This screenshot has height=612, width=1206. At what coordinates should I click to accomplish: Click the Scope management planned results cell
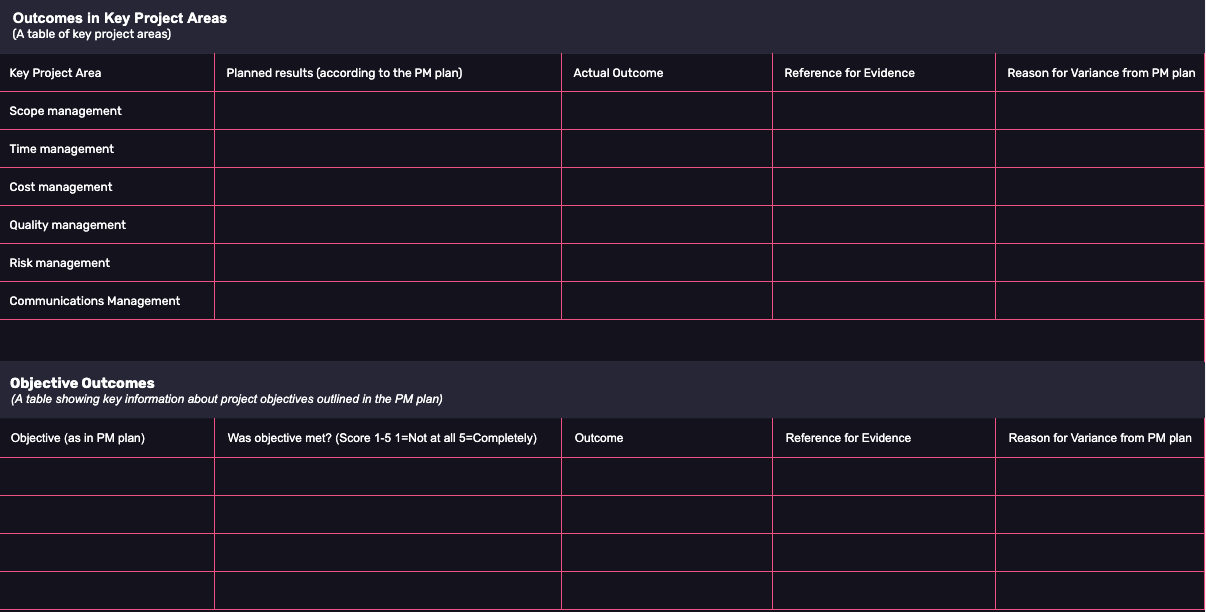coord(388,111)
